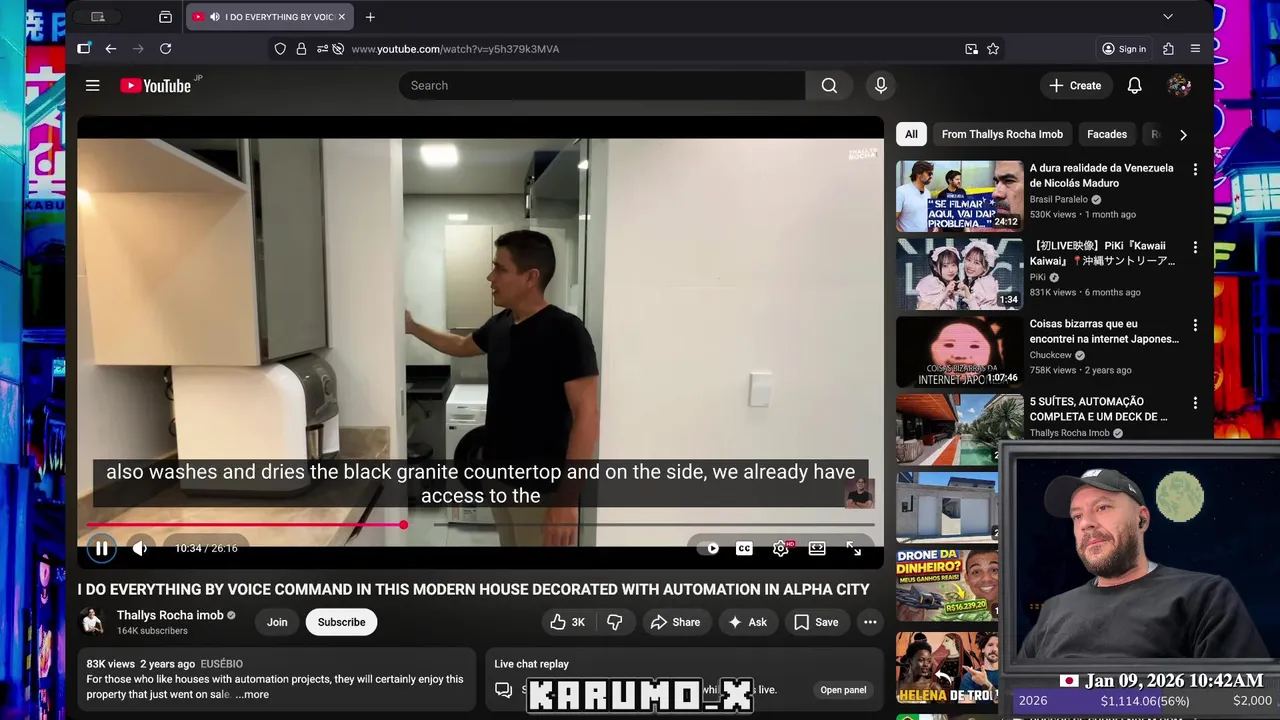The width and height of the screenshot is (1280, 720).
Task: Select From Thallys Rocha Imob chip
Action: (1002, 134)
